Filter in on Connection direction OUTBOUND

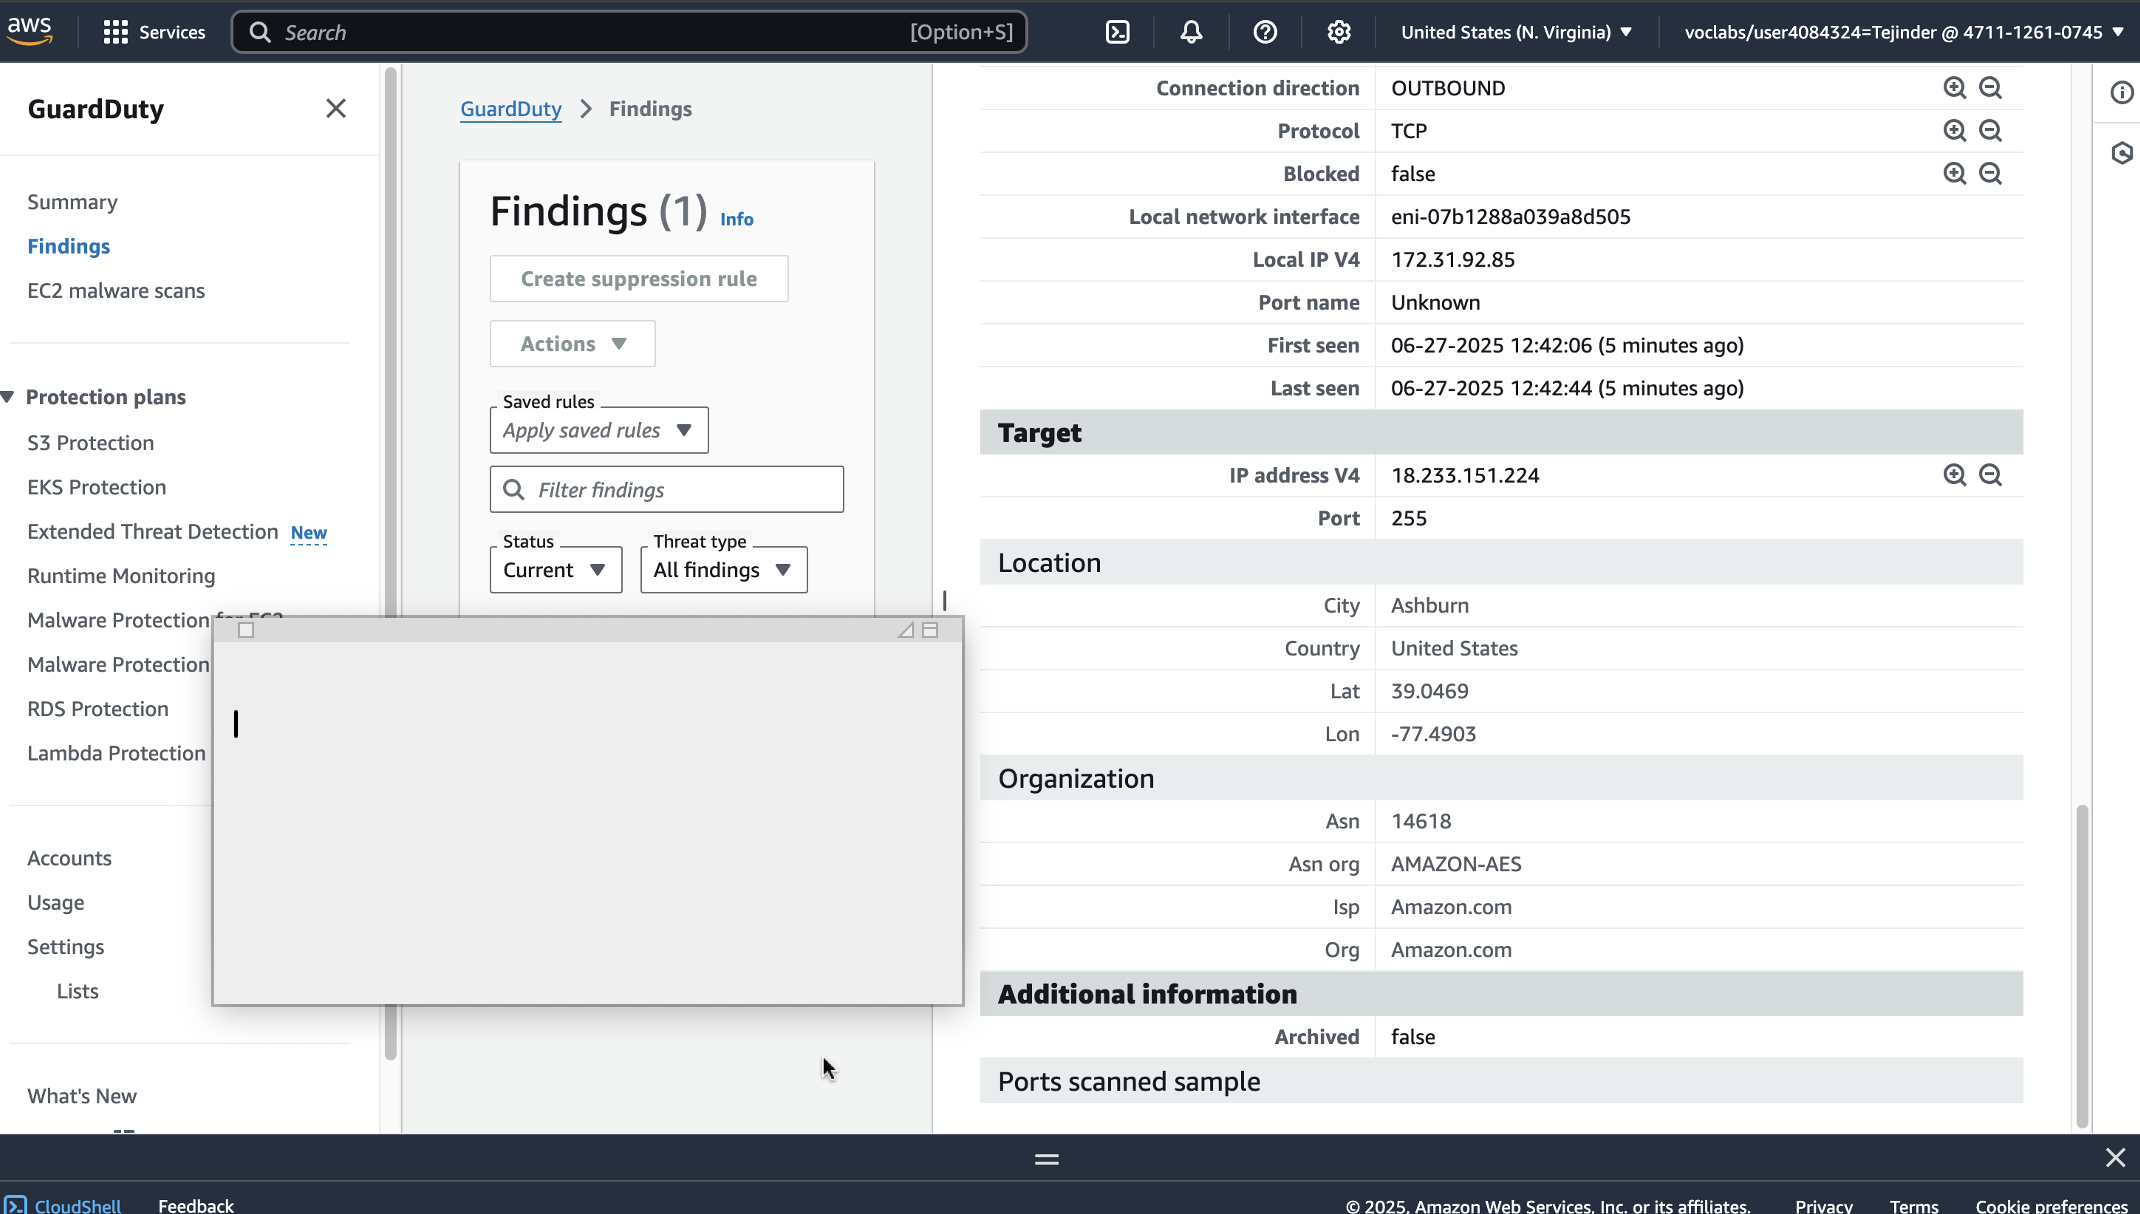1954,88
